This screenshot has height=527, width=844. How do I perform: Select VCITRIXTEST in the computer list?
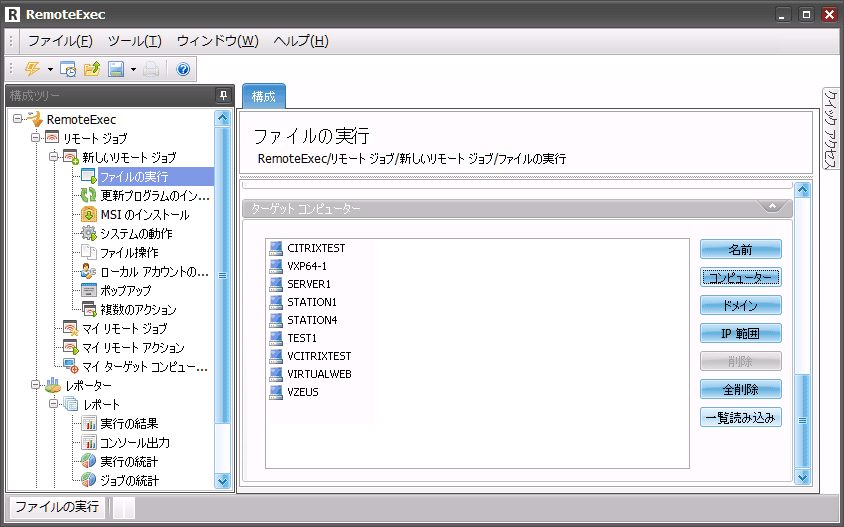[319, 356]
